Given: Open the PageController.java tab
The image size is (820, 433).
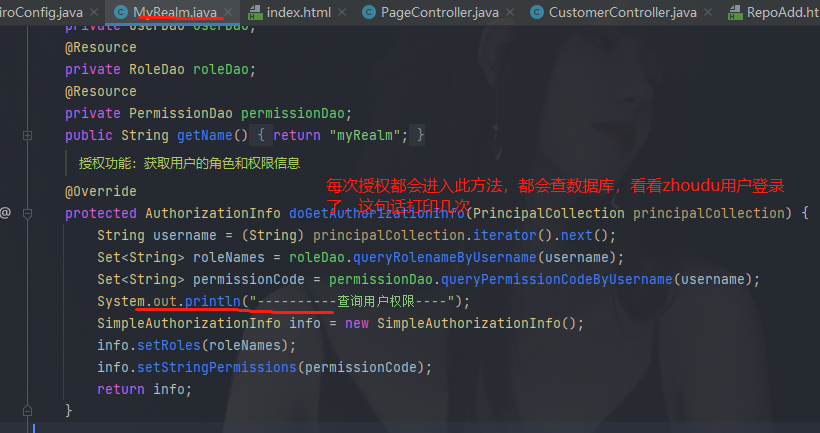Looking at the screenshot, I should pos(438,13).
